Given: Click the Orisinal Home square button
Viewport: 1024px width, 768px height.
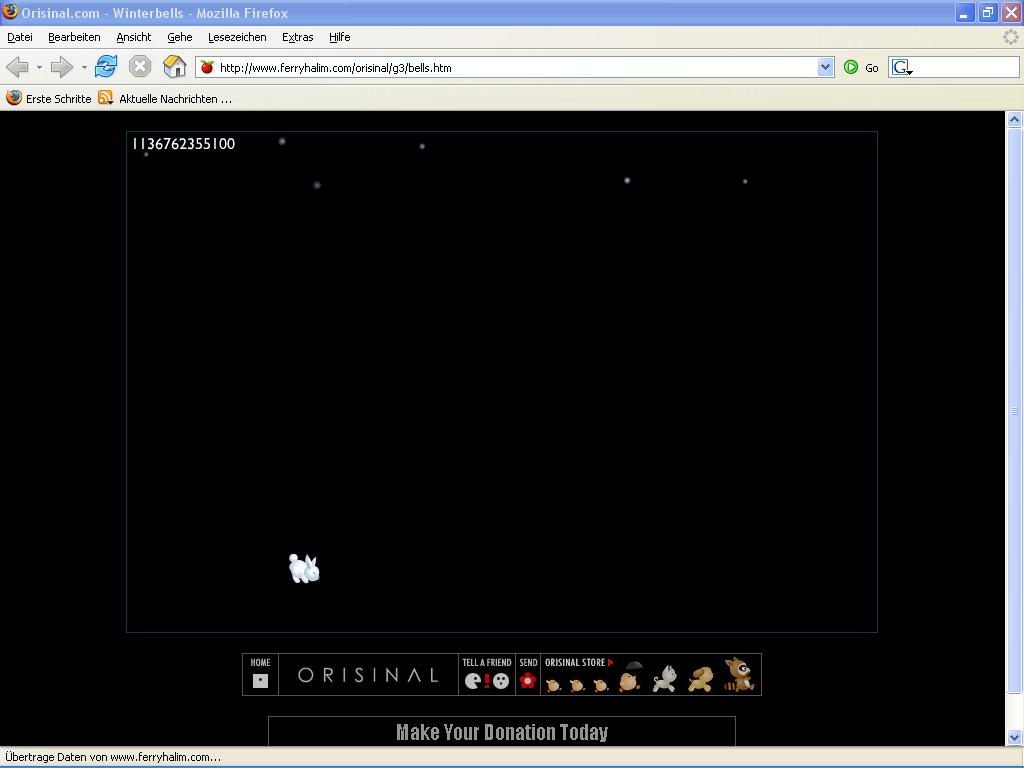Looking at the screenshot, I should (x=260, y=681).
